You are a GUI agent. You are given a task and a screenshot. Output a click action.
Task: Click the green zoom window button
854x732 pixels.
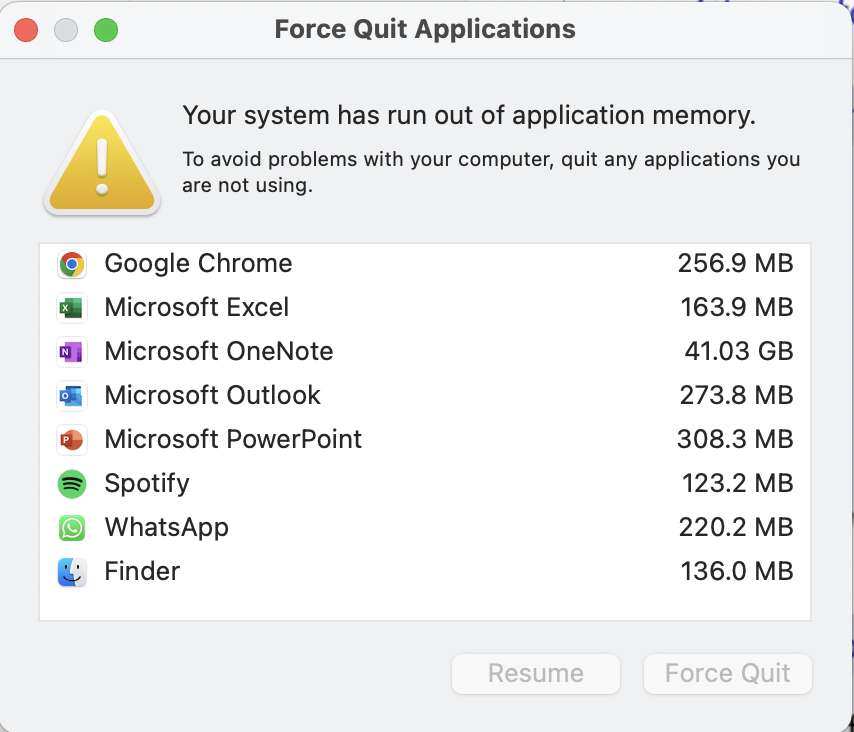(x=106, y=30)
